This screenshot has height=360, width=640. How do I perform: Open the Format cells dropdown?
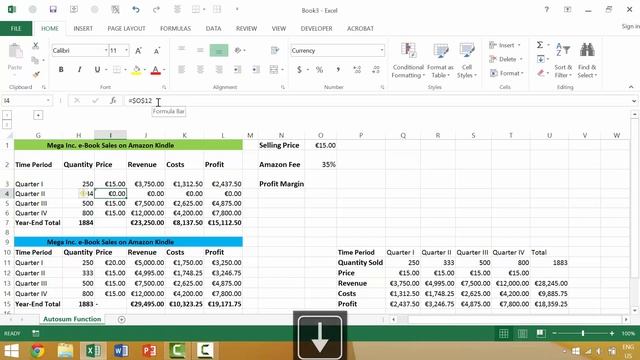[521, 73]
